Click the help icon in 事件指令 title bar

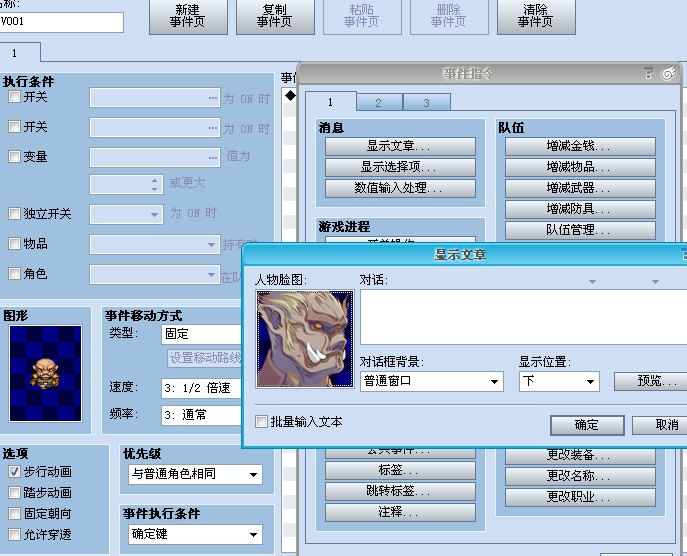(x=648, y=73)
